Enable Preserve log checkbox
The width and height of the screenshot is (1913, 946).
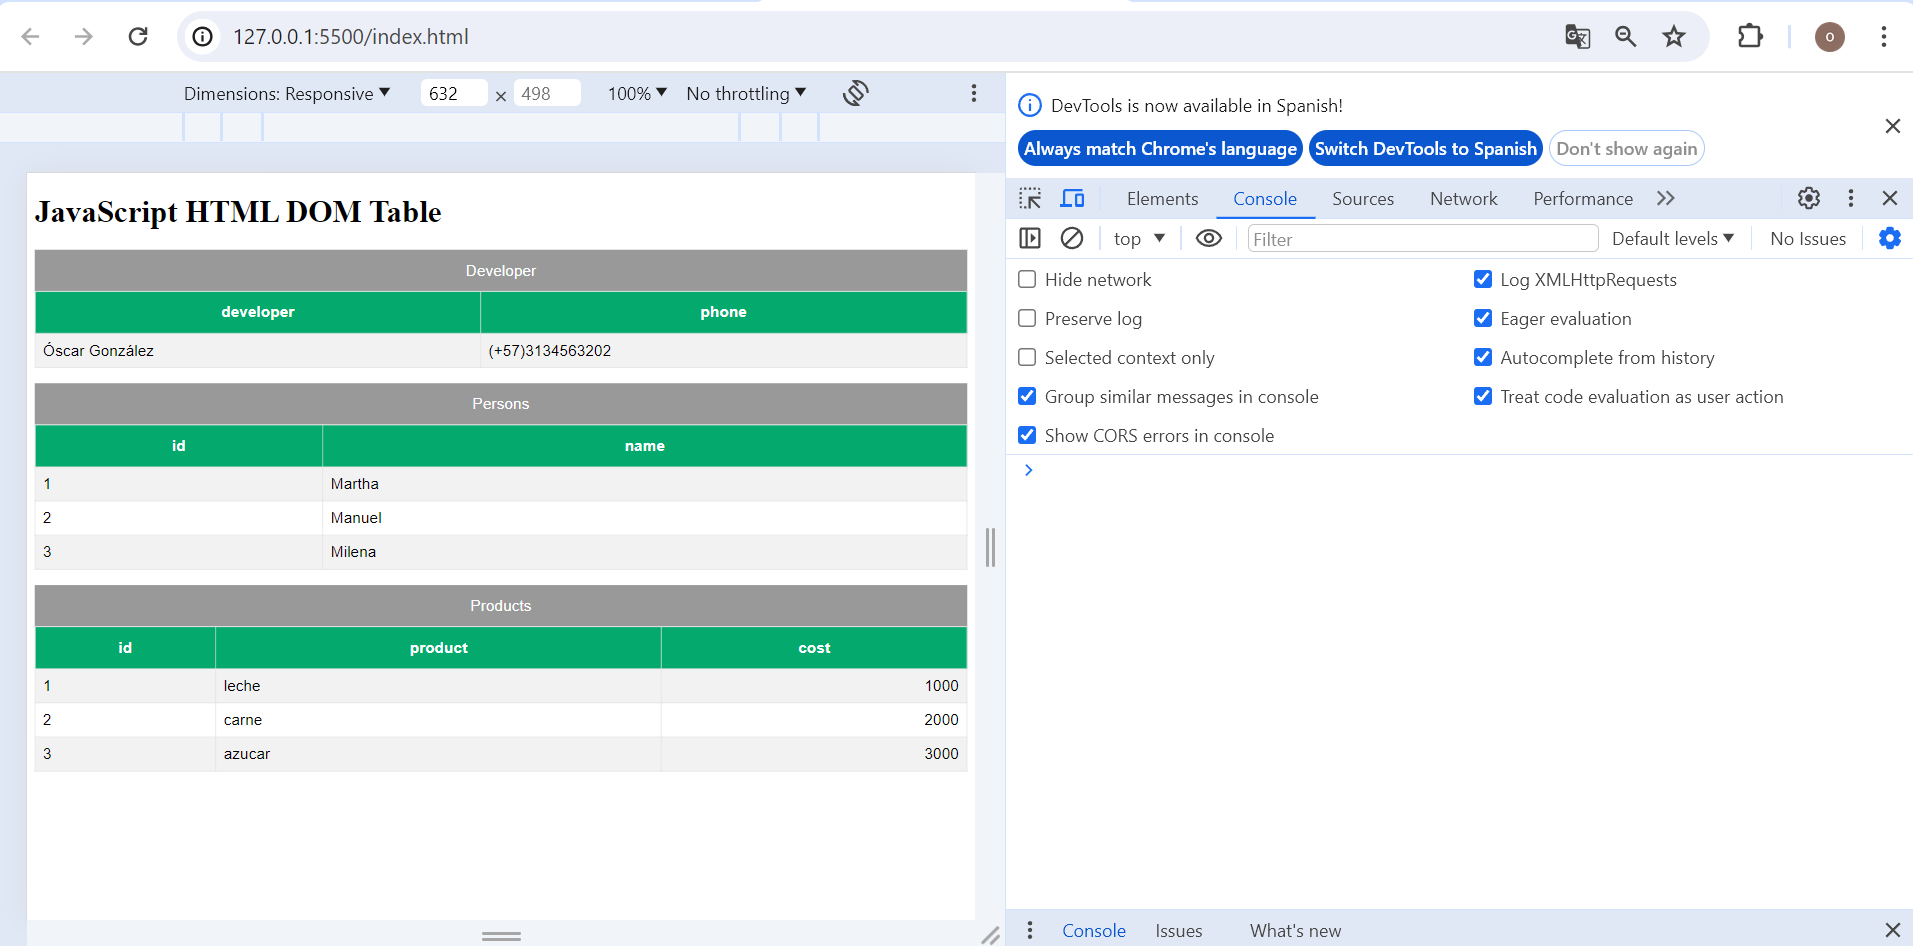[1027, 318]
